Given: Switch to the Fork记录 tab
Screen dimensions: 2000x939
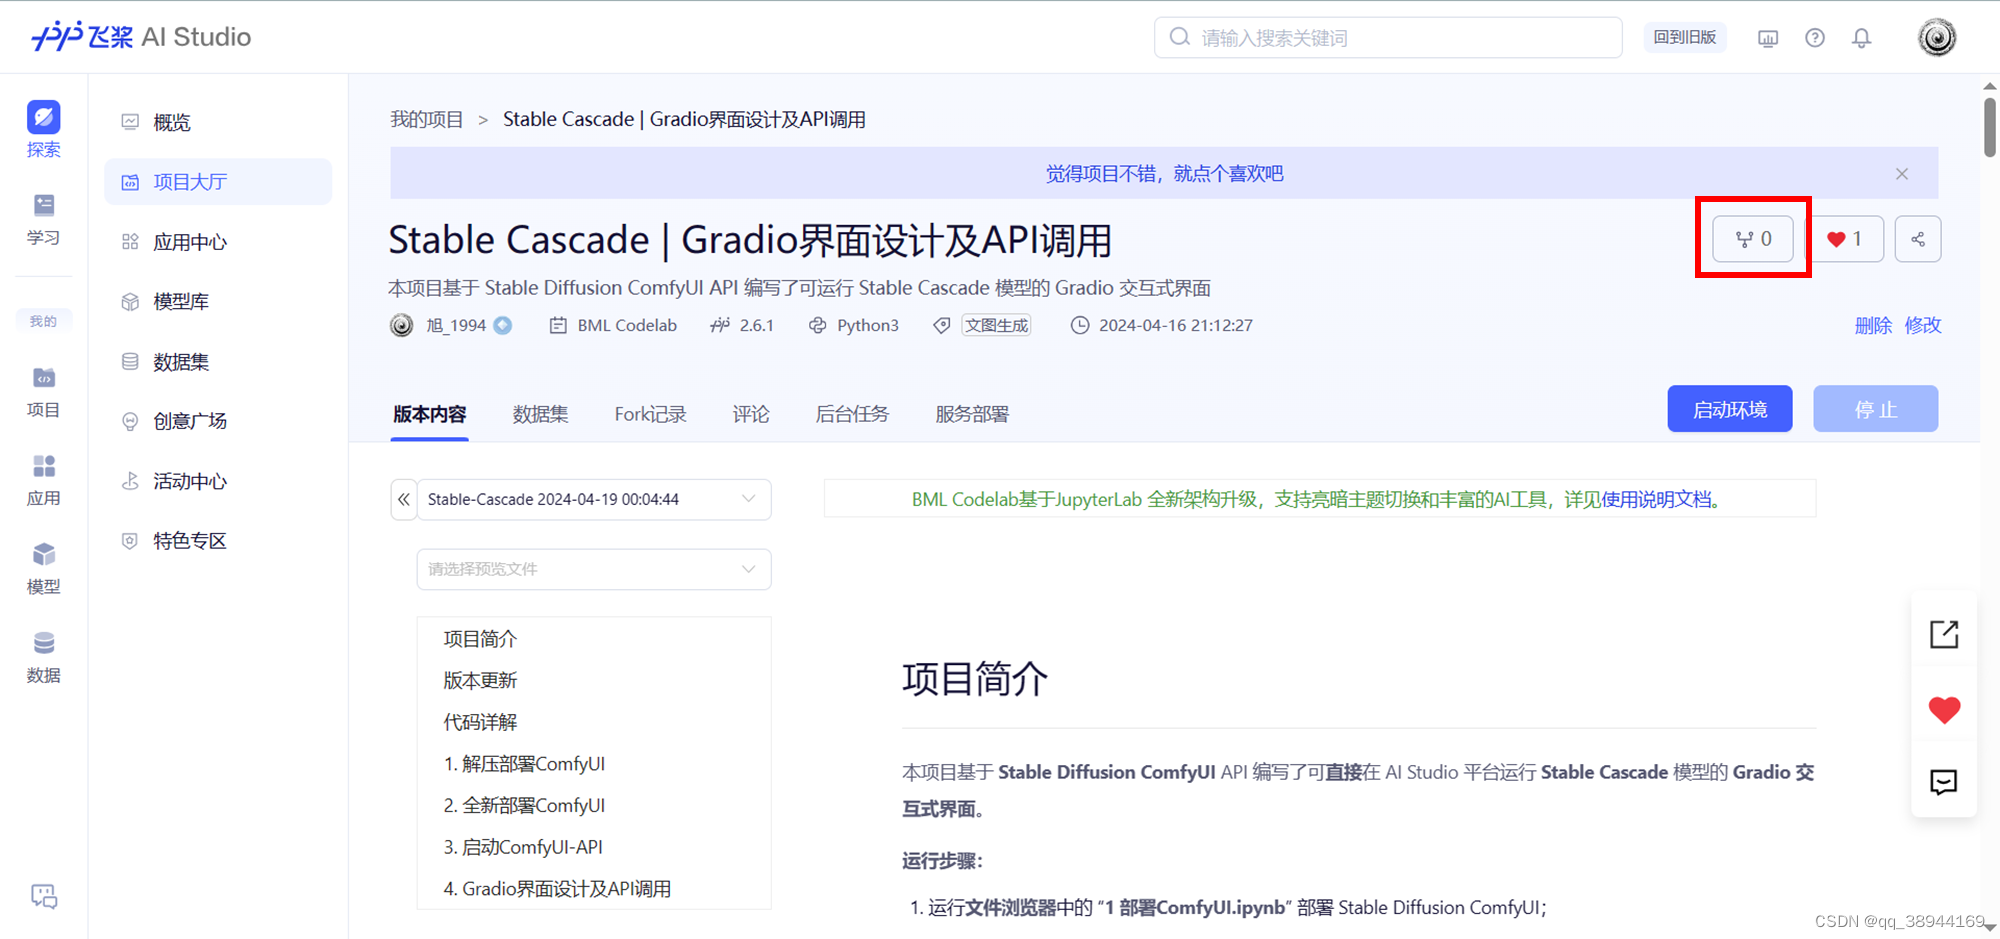Looking at the screenshot, I should [x=650, y=414].
